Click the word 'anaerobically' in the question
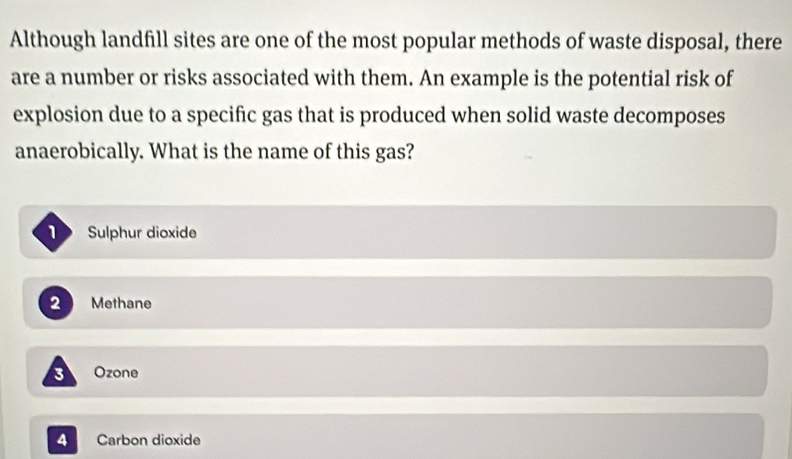The height and width of the screenshot is (459, 792). 76,154
